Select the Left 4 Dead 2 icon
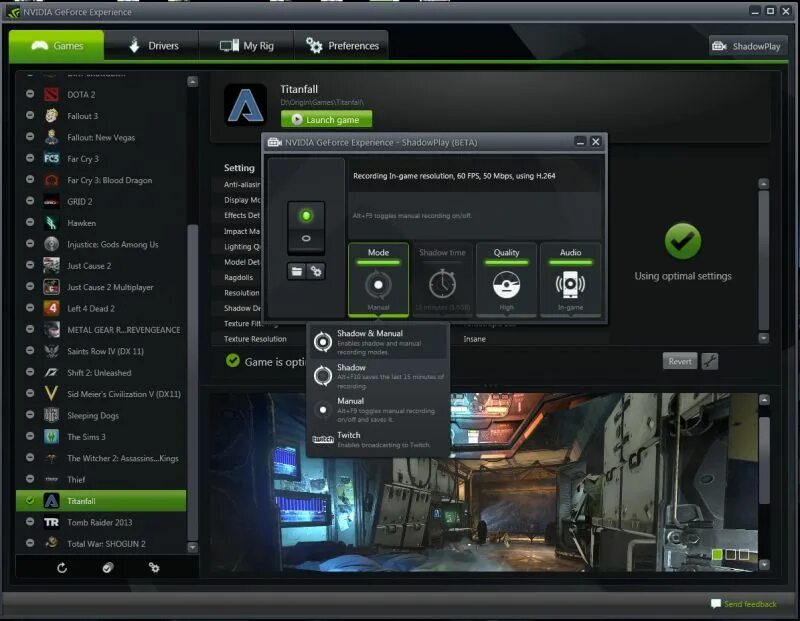Viewport: 800px width, 621px height. (x=51, y=308)
